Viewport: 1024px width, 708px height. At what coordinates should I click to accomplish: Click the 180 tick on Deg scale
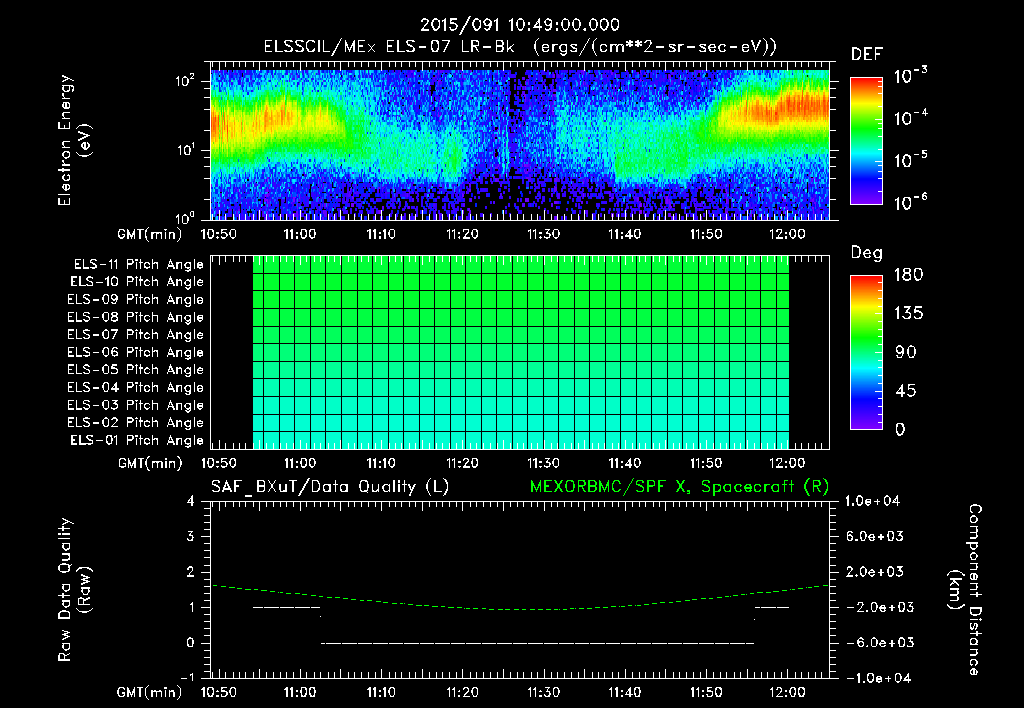coord(909,275)
